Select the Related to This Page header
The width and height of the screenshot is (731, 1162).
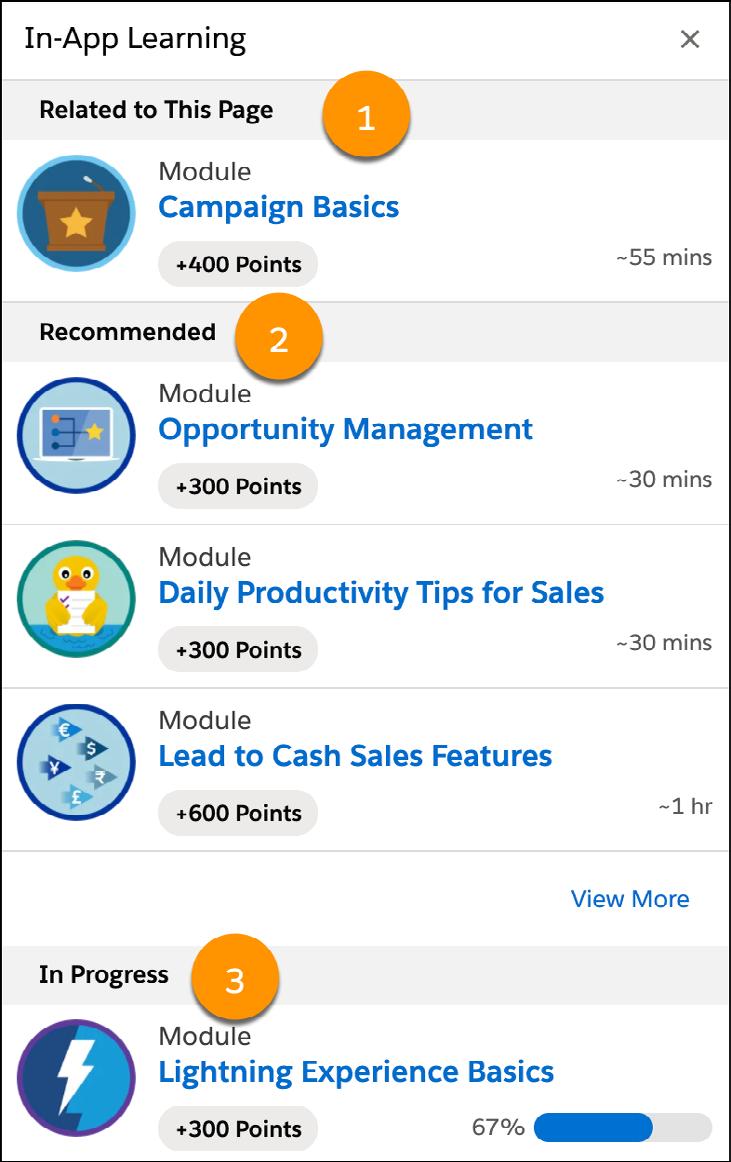tap(156, 110)
